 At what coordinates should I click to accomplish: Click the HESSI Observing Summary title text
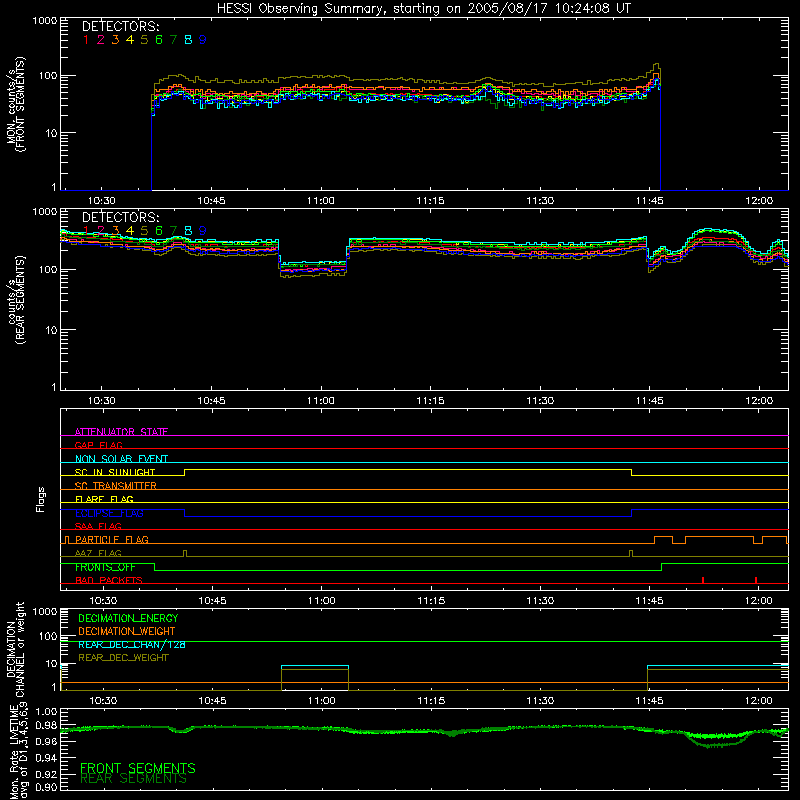[423, 9]
